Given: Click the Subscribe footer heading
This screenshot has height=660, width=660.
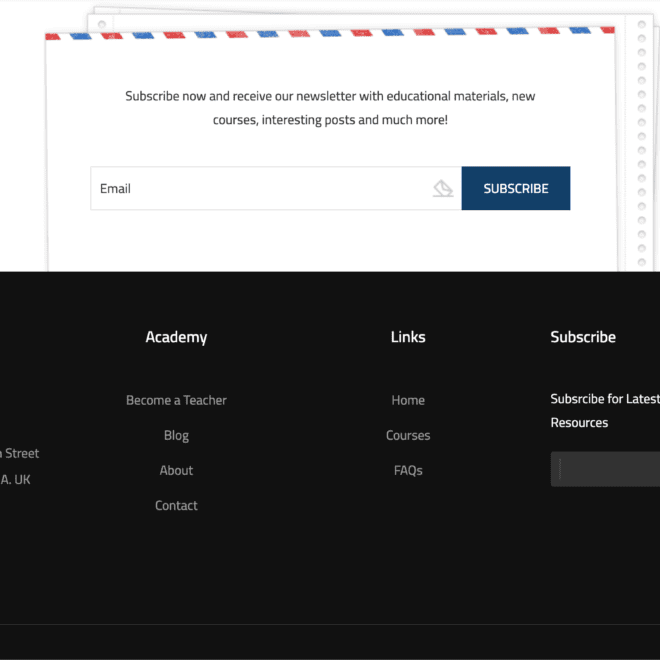Looking at the screenshot, I should point(583,337).
